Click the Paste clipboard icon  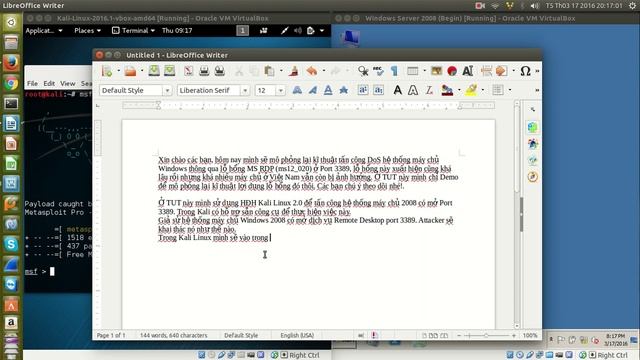tap(269, 71)
